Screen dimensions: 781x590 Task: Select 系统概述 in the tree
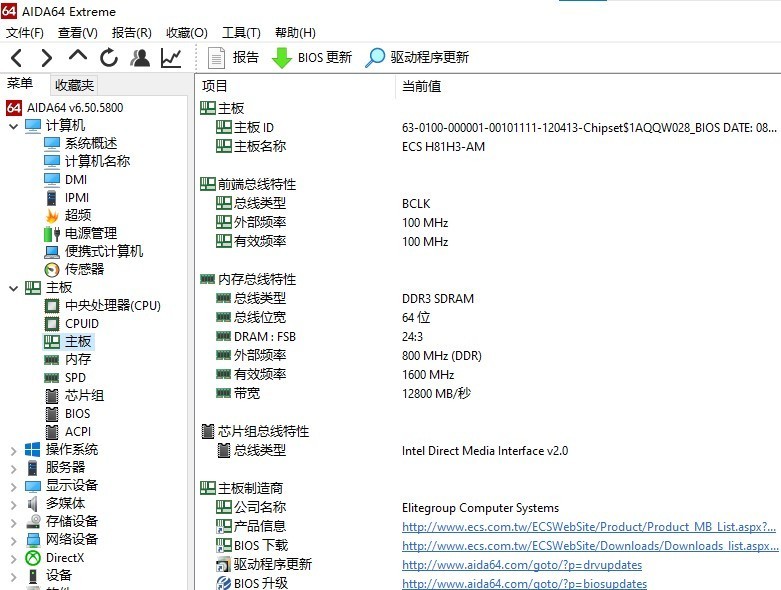[x=91, y=143]
